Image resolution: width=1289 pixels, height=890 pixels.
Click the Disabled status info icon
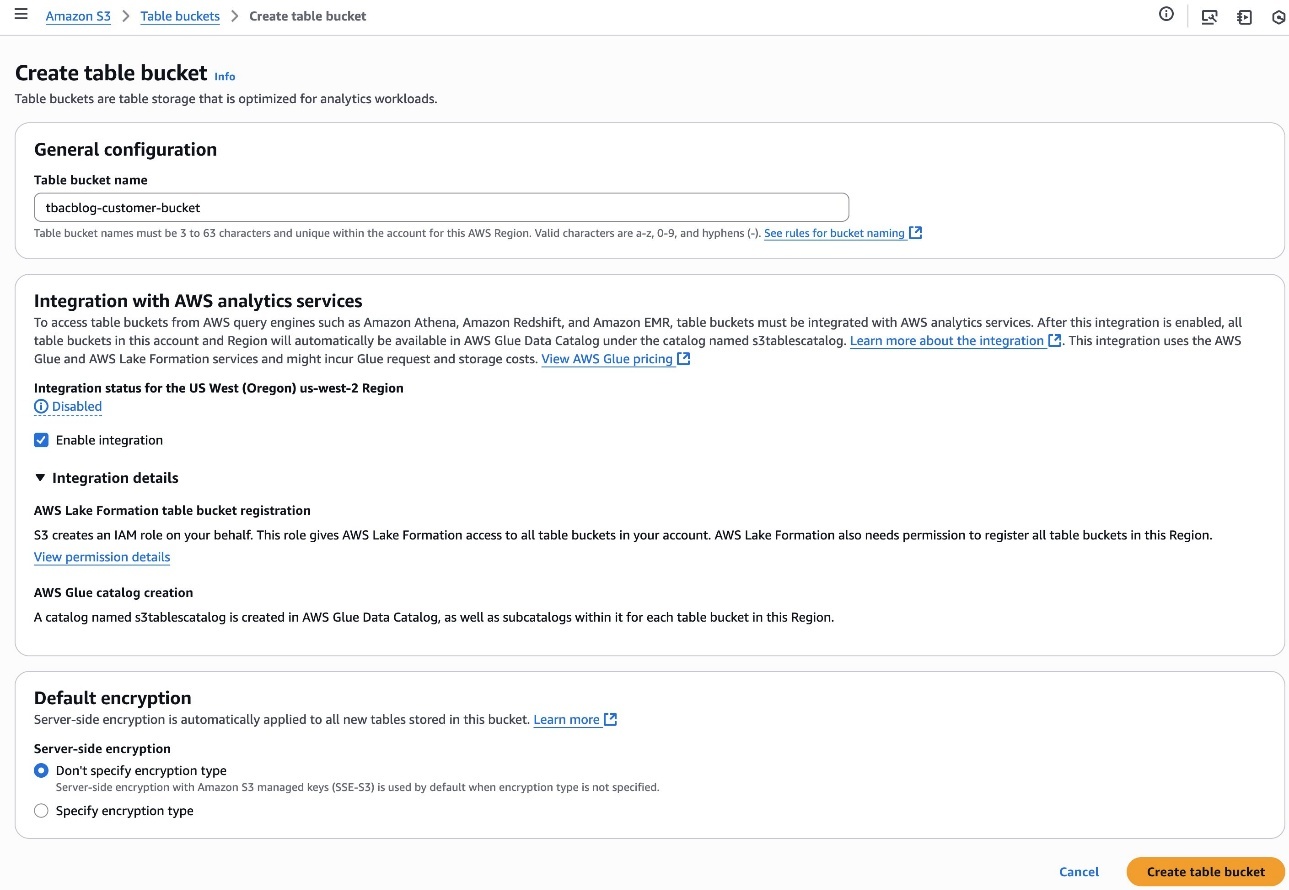41,407
